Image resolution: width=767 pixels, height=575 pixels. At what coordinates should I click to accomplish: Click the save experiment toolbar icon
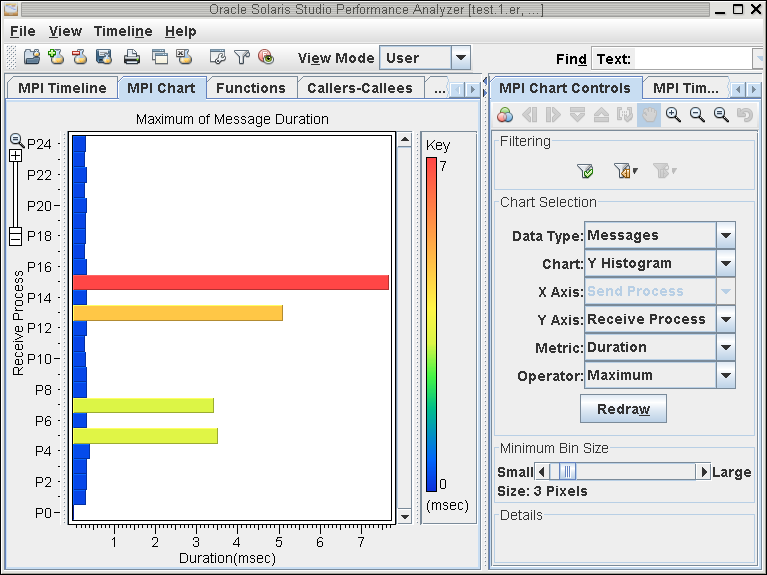pyautogui.click(x=104, y=57)
